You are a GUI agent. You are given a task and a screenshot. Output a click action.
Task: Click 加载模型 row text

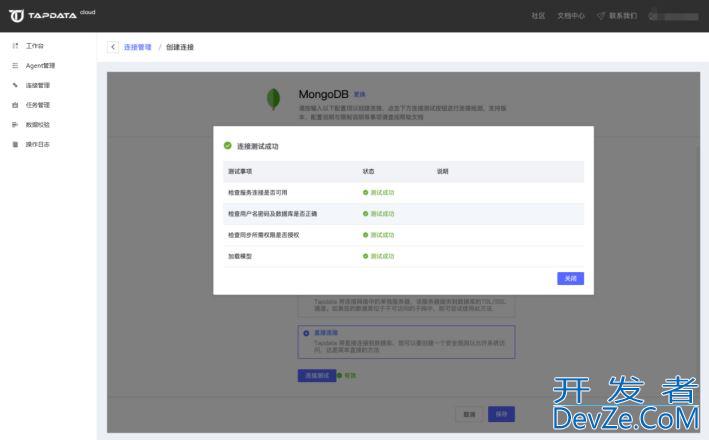240,256
